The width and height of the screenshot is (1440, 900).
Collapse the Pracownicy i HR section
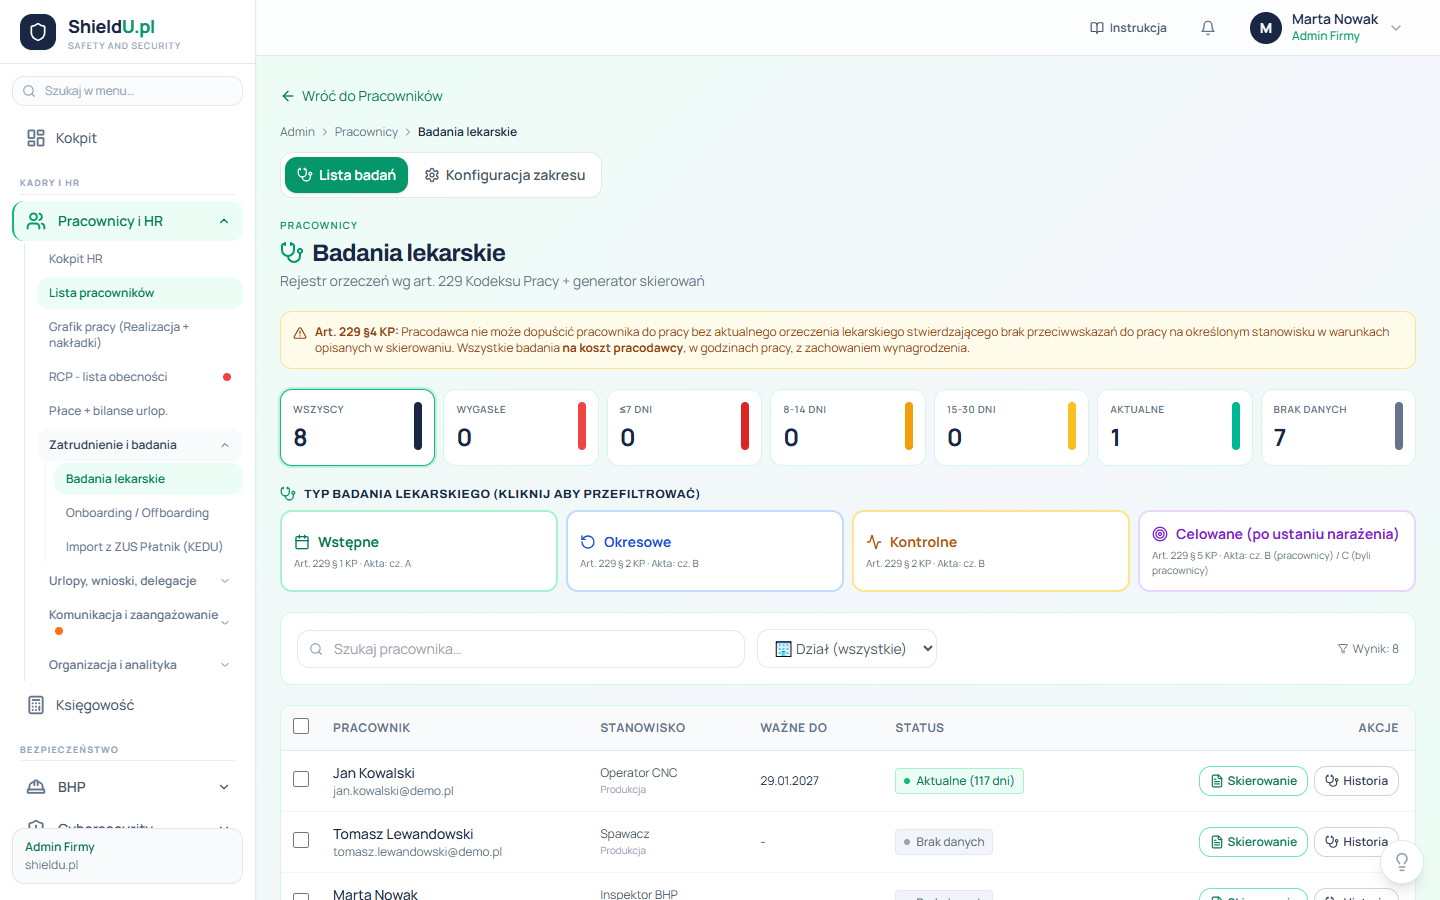[x=224, y=221]
